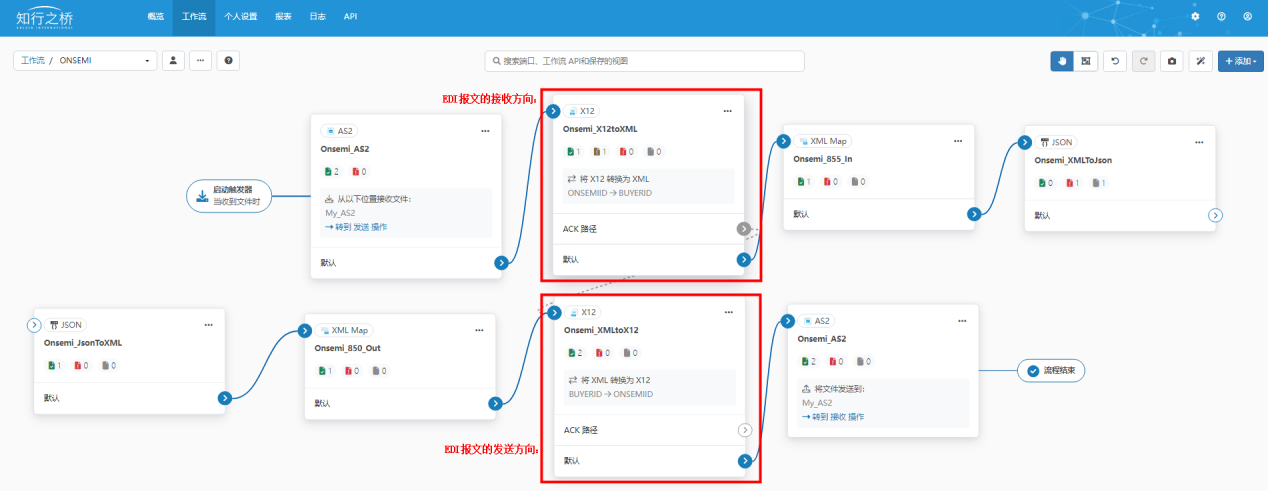Open the settings gear in header
This screenshot has height=491, width=1268.
coord(1195,17)
